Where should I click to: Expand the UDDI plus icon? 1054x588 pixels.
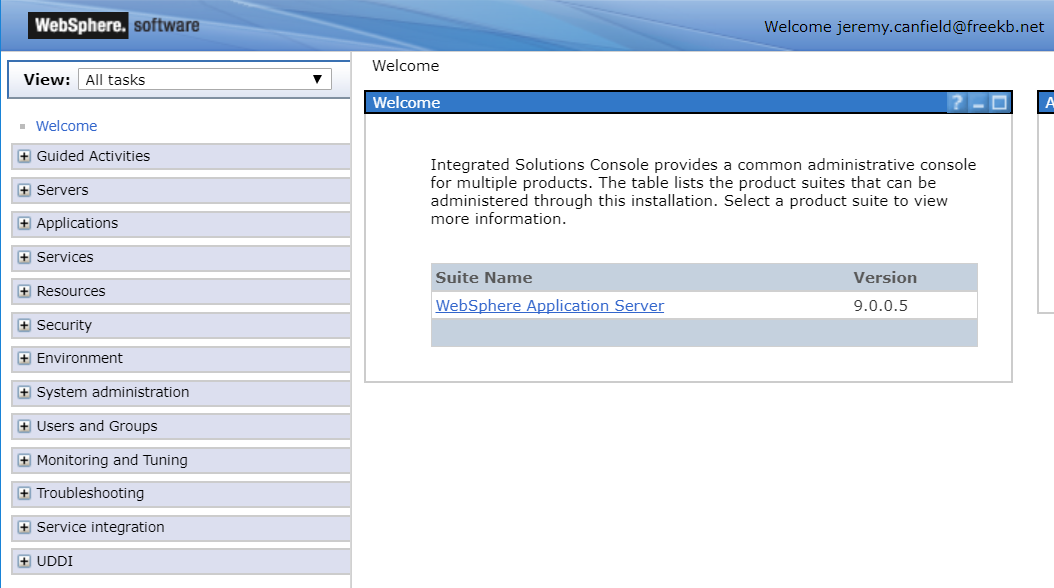(24, 561)
